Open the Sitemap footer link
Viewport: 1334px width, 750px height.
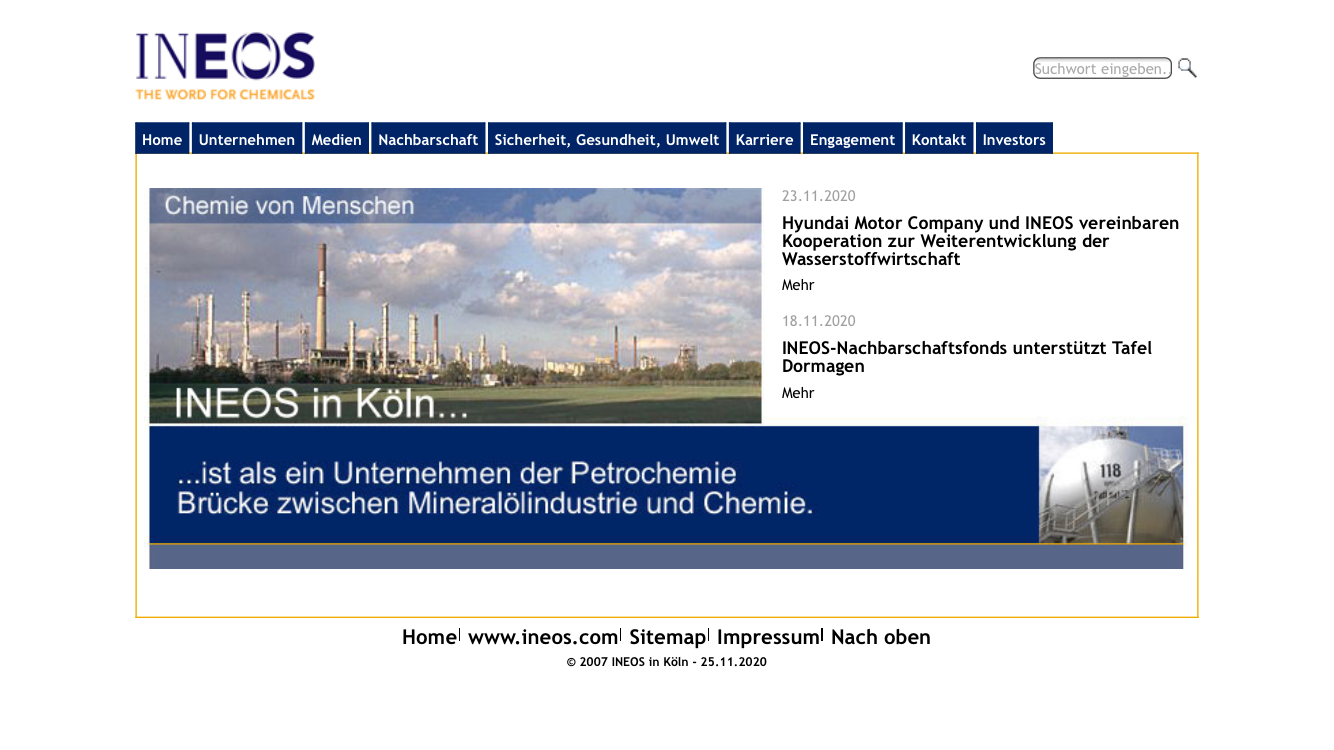(667, 637)
